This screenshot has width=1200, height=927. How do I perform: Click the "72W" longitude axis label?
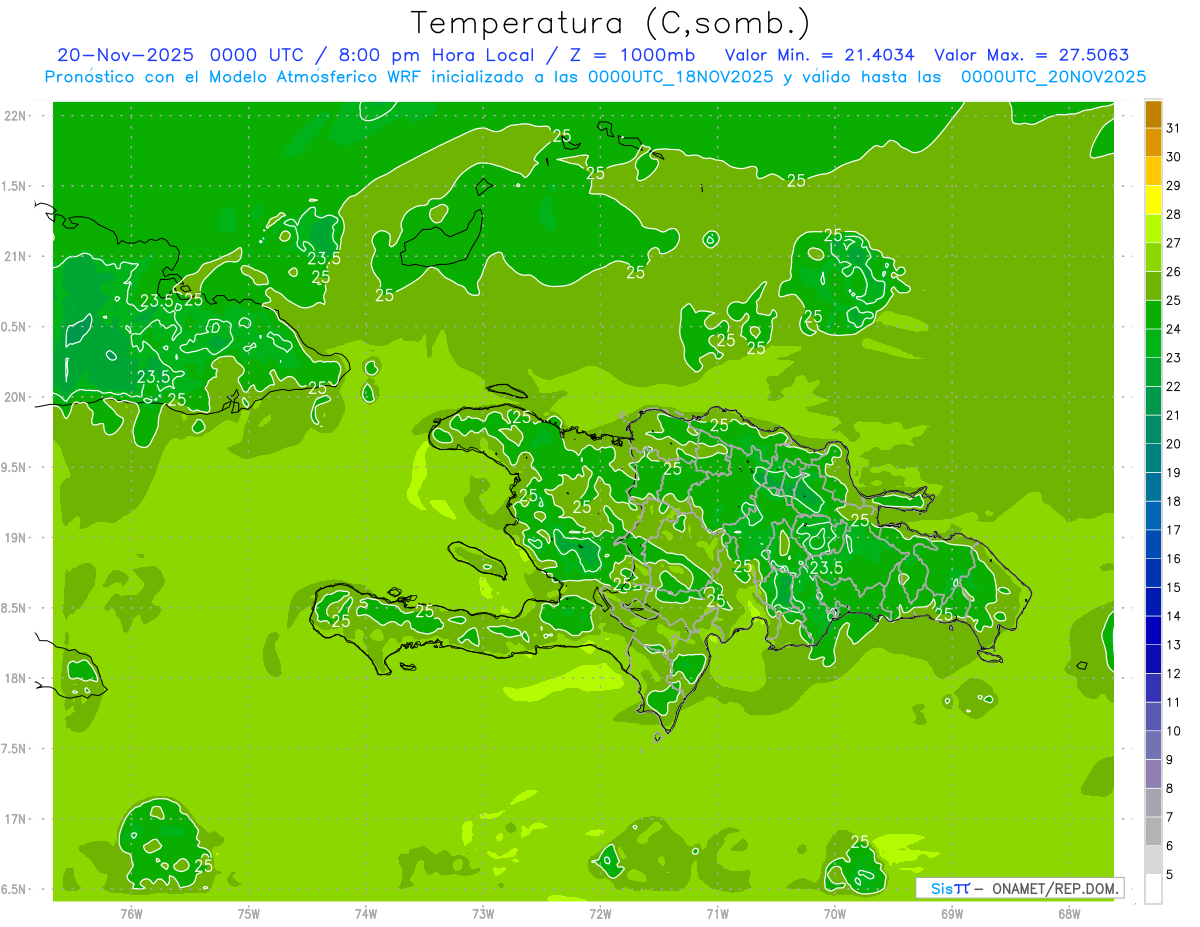point(600,913)
